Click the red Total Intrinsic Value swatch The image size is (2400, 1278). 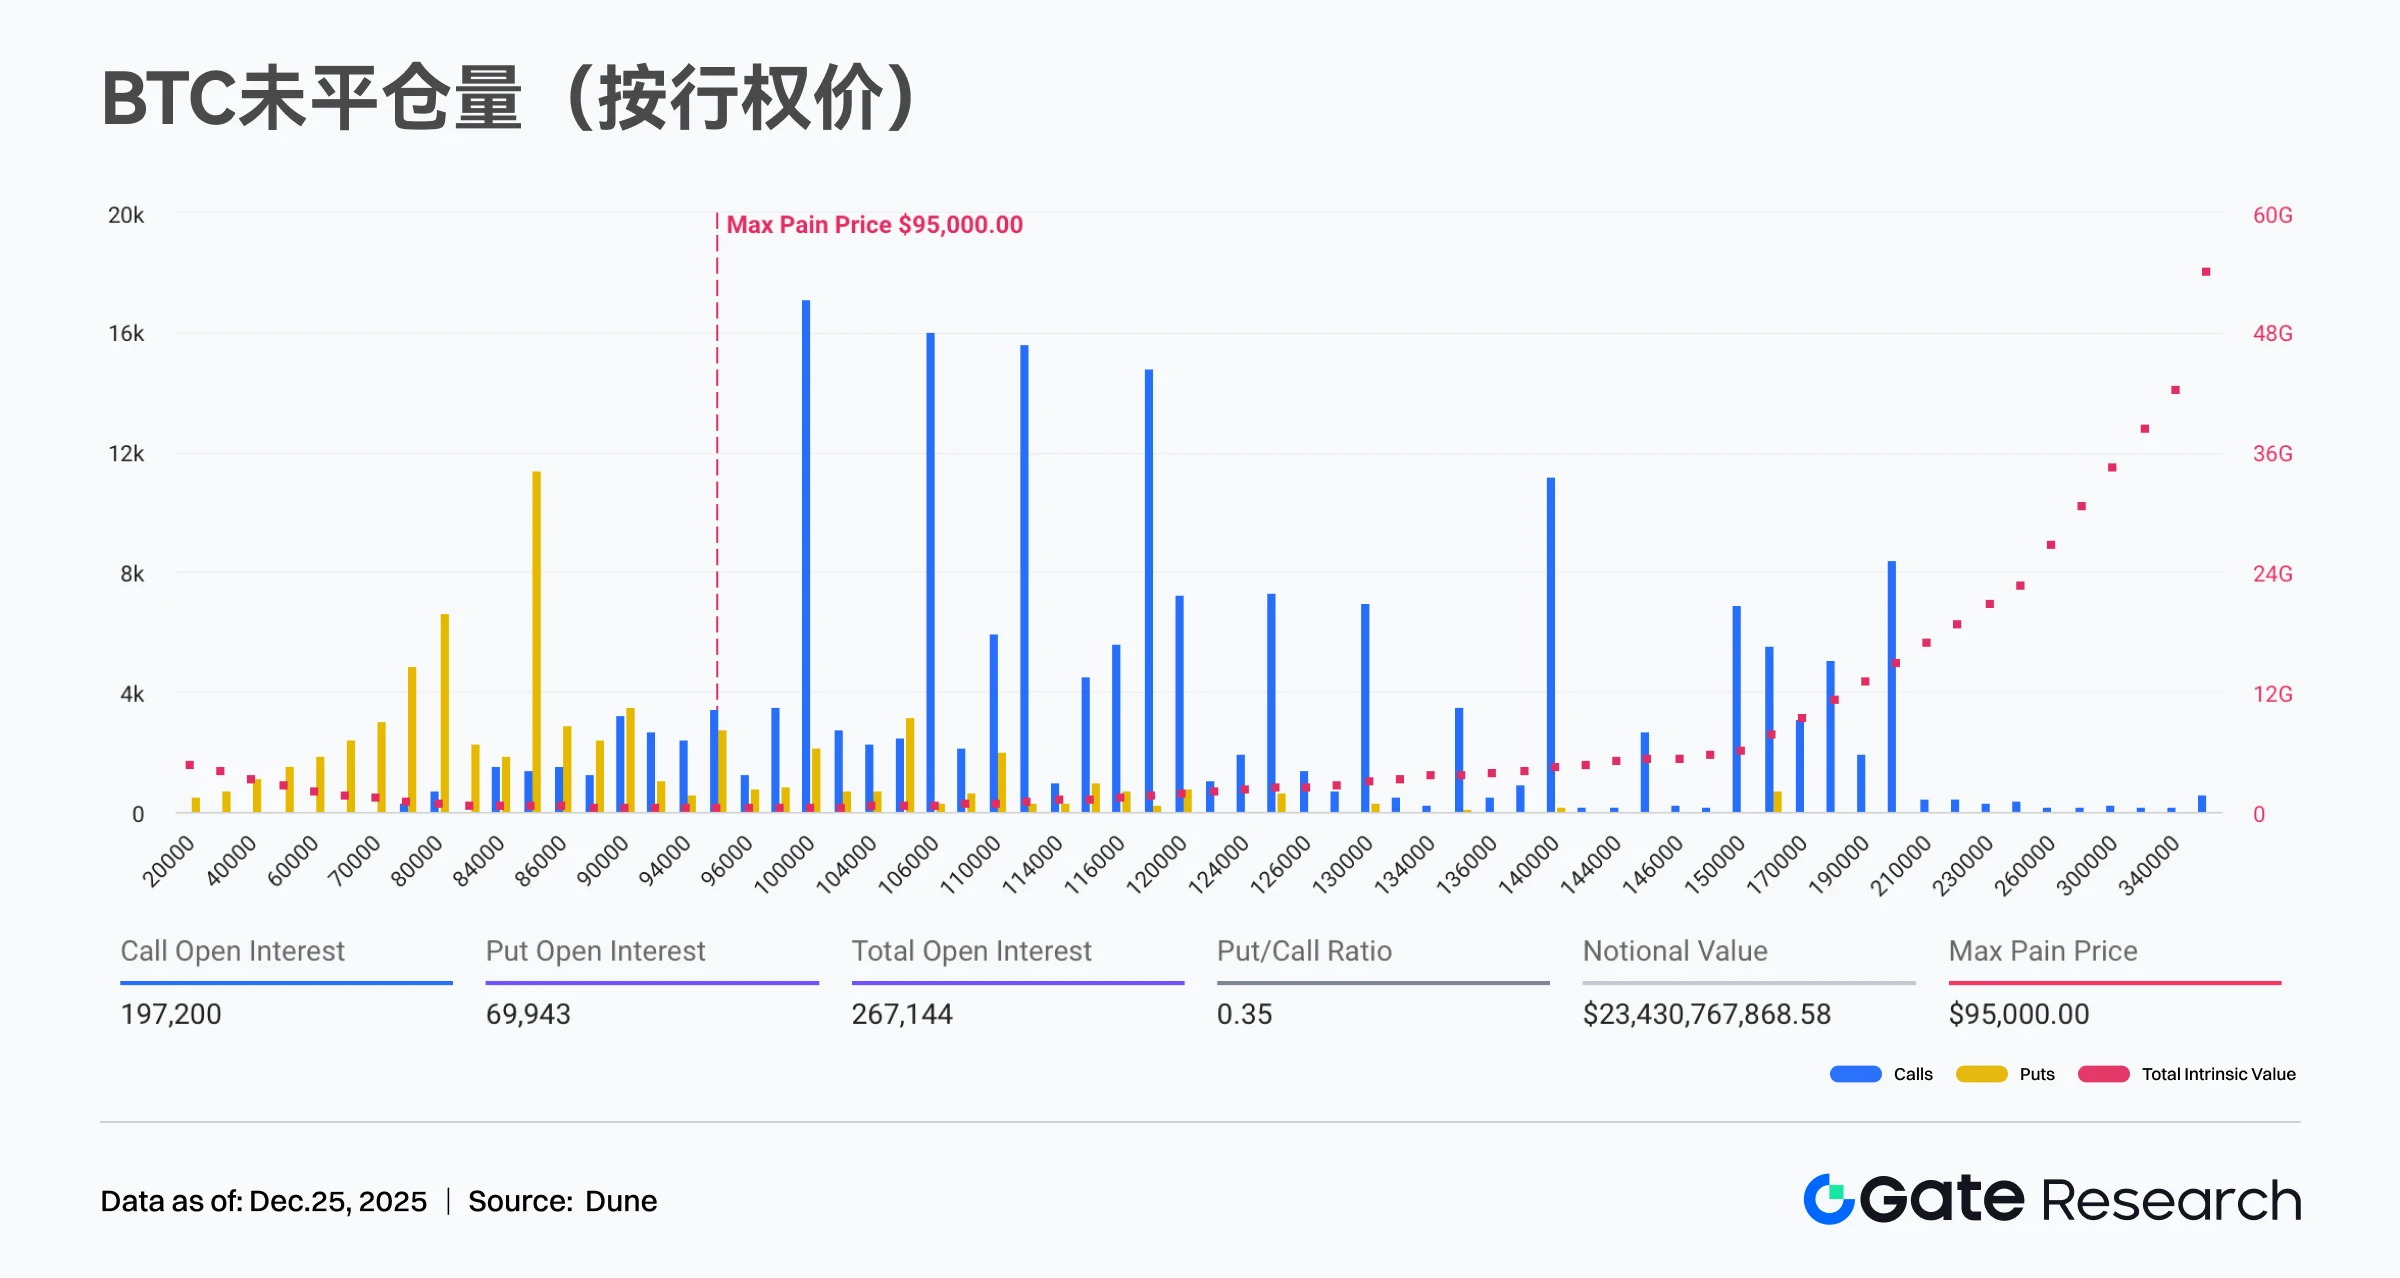[x=2103, y=1074]
